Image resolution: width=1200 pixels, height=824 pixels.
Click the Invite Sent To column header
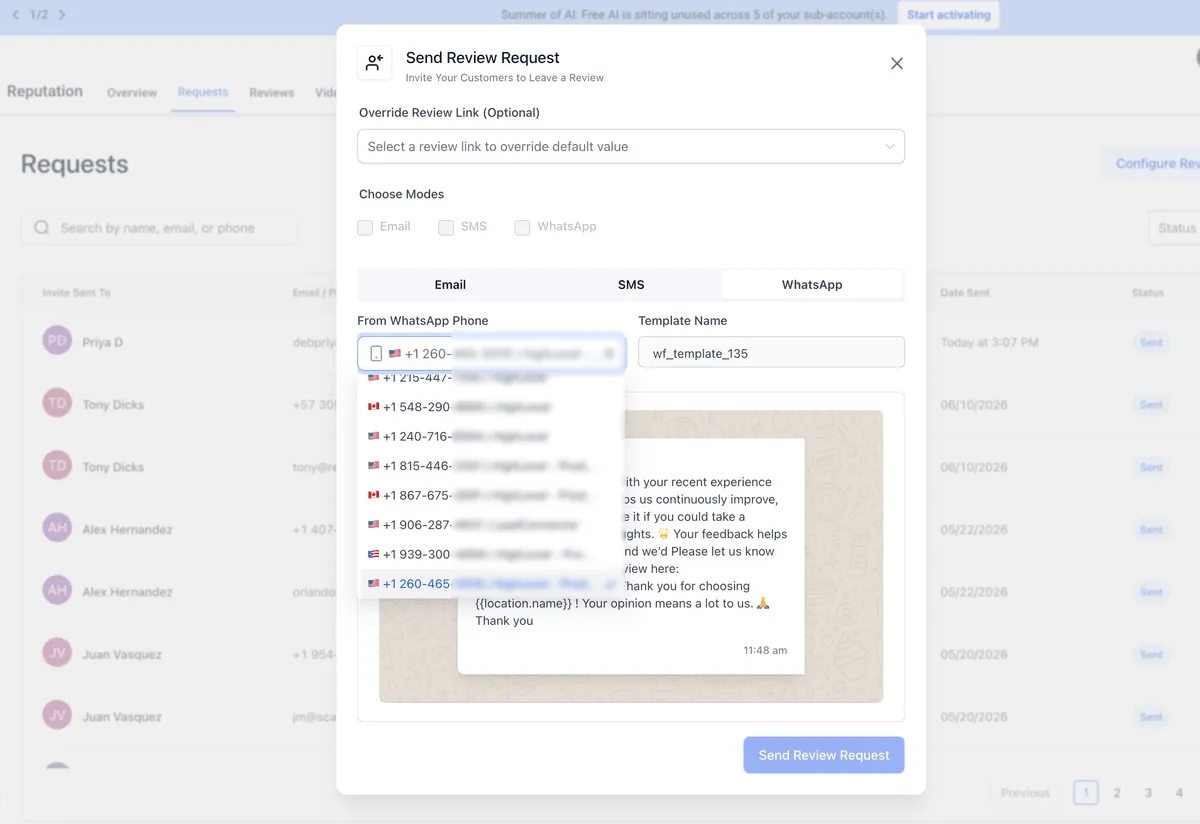tap(76, 293)
